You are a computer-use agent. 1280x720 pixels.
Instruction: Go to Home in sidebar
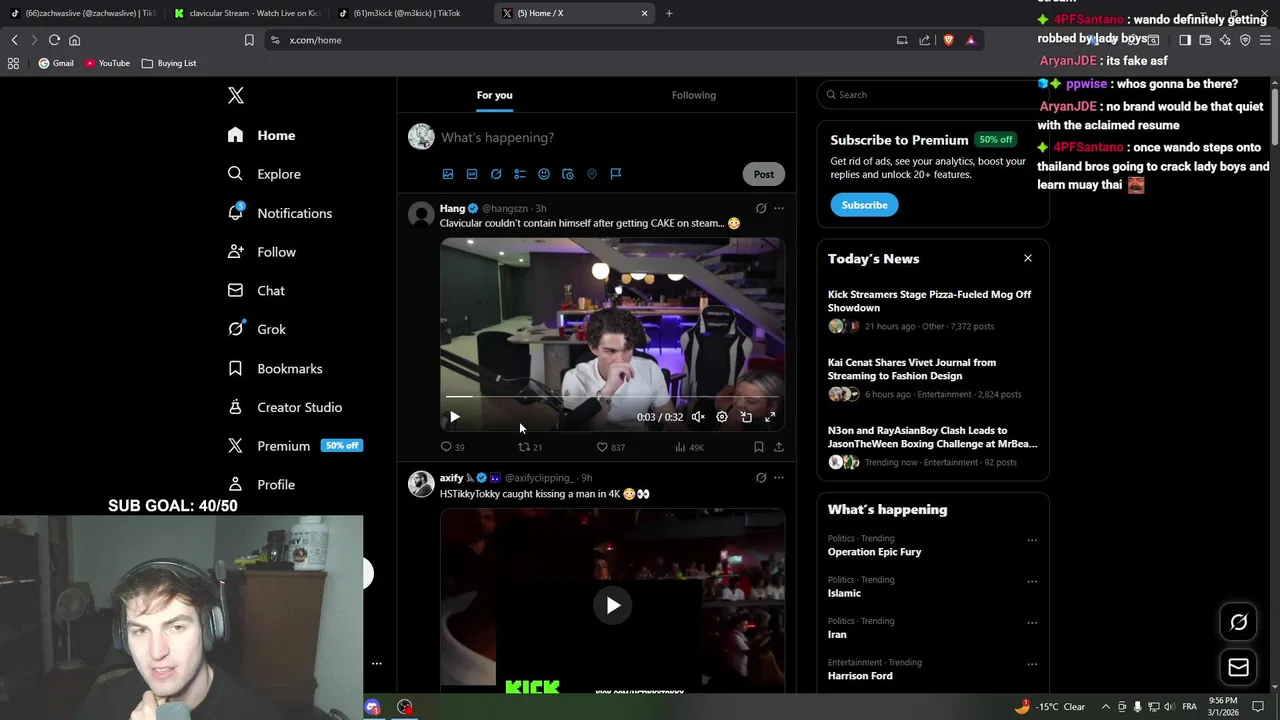click(x=261, y=135)
